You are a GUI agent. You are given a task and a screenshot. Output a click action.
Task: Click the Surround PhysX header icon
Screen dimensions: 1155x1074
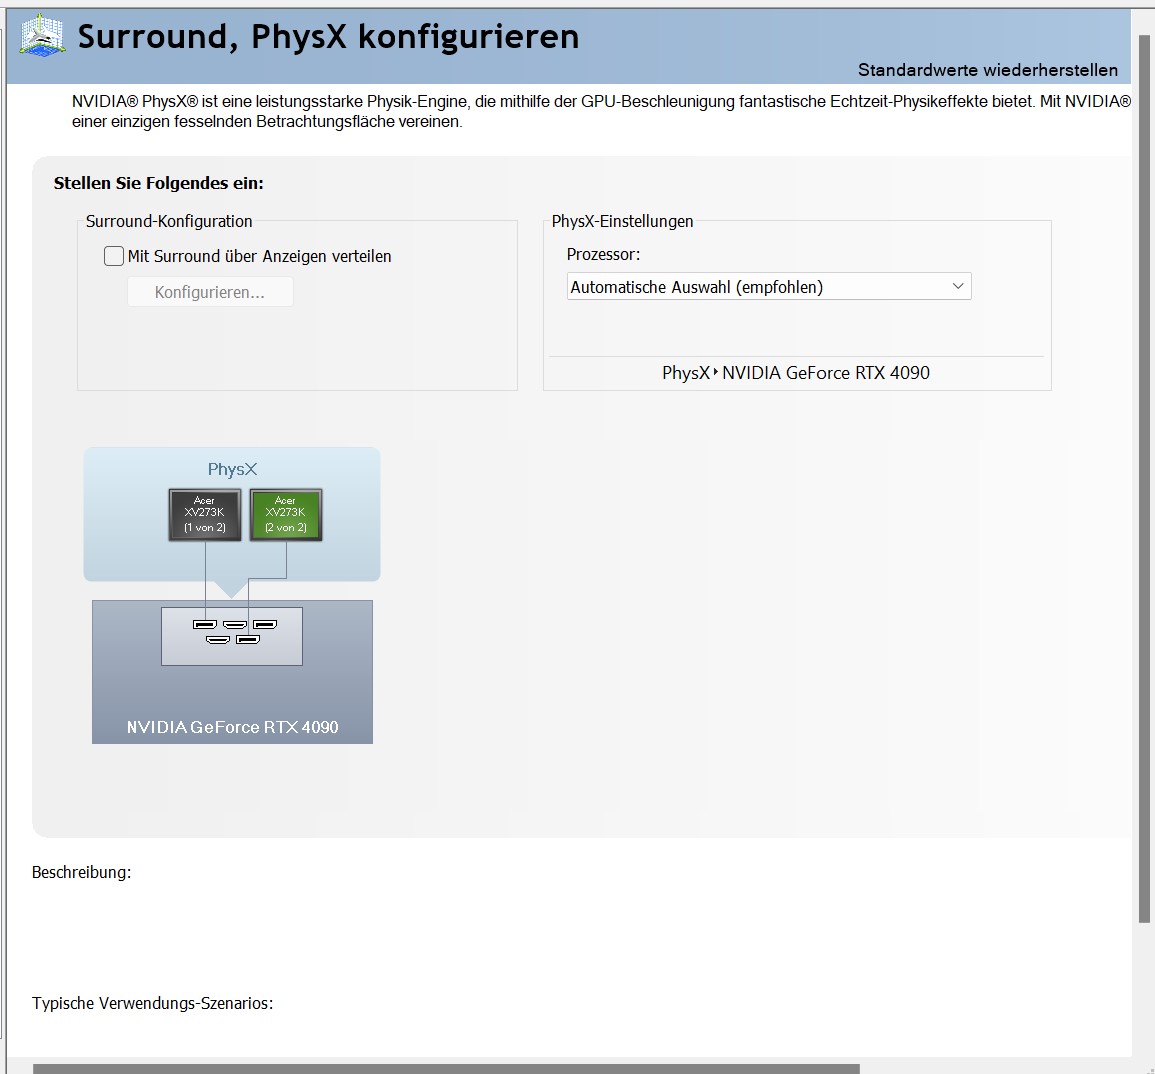click(42, 36)
